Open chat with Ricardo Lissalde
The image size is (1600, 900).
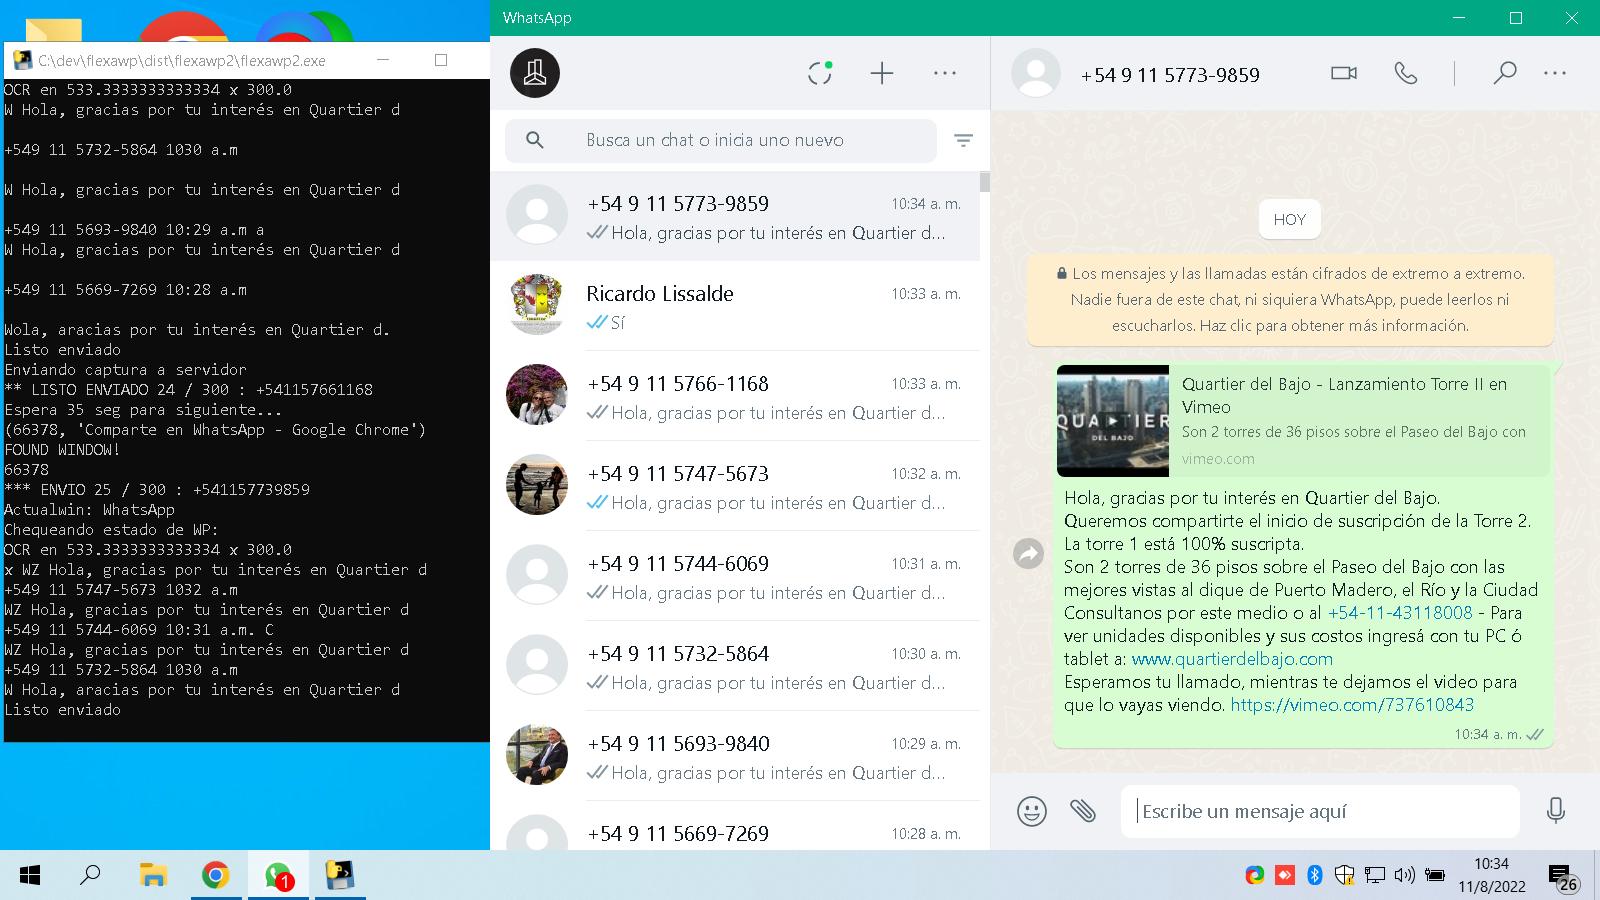735,306
